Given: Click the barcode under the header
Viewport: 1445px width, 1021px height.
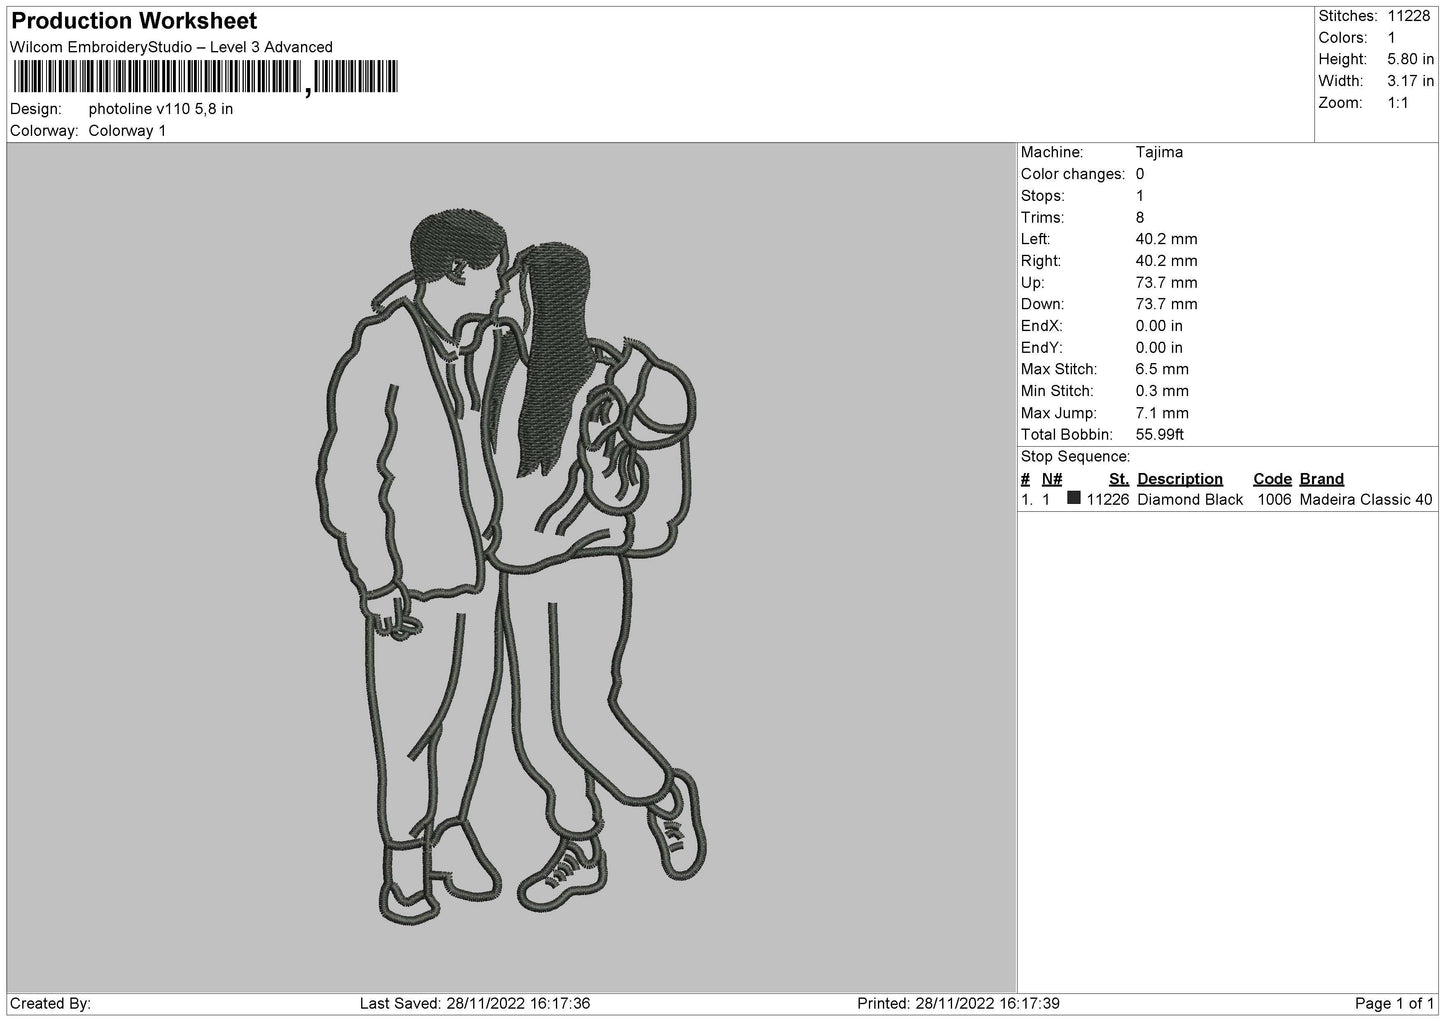Looking at the screenshot, I should pyautogui.click(x=205, y=77).
